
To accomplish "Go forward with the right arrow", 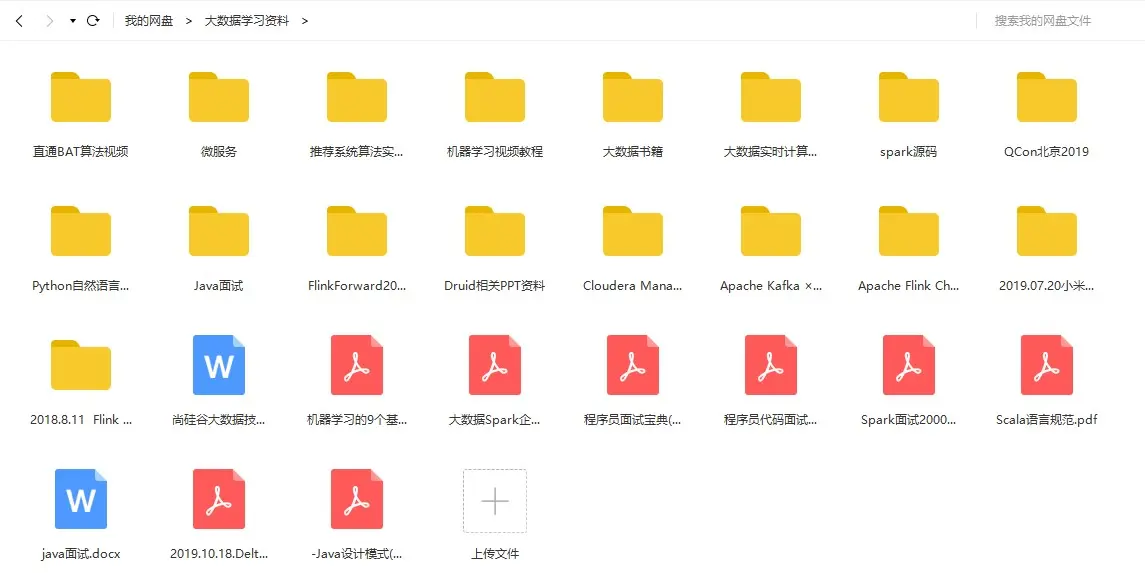I will (50, 21).
